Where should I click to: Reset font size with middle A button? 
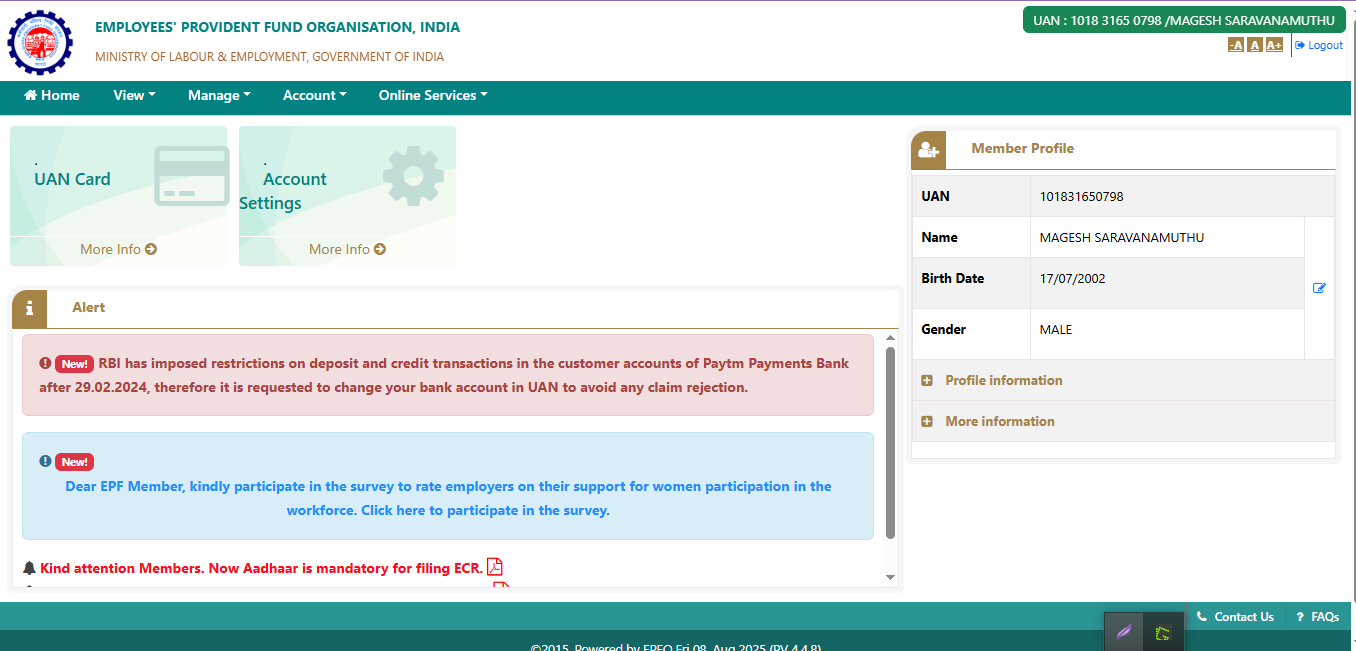click(1255, 45)
